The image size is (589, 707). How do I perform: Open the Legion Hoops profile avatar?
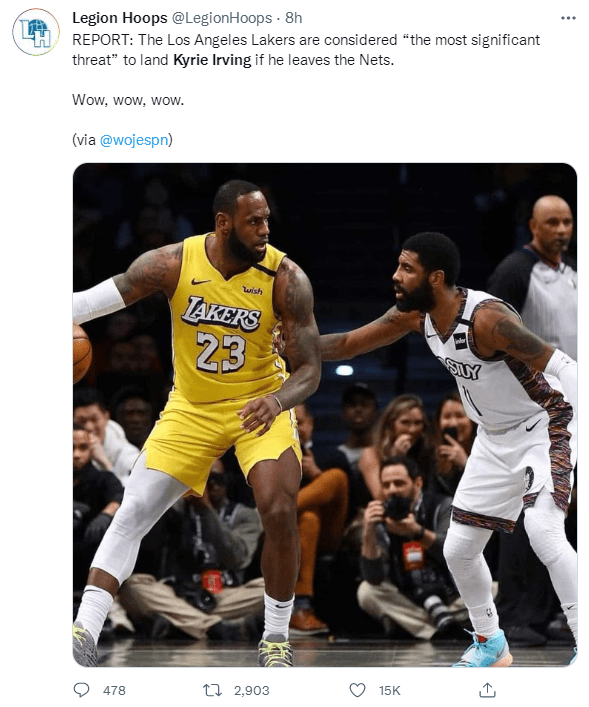(36, 32)
